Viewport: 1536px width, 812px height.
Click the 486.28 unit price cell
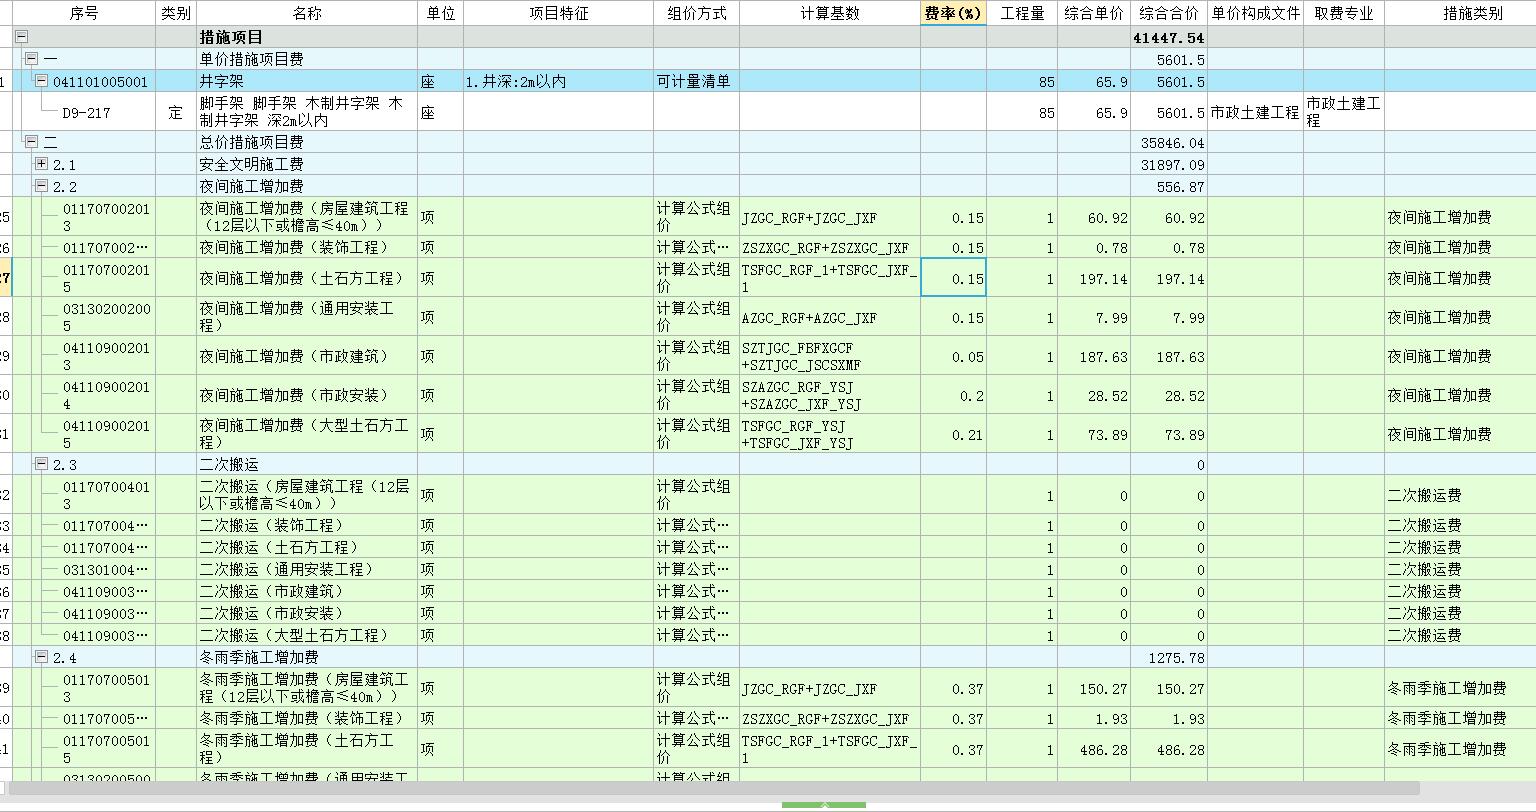[1094, 749]
